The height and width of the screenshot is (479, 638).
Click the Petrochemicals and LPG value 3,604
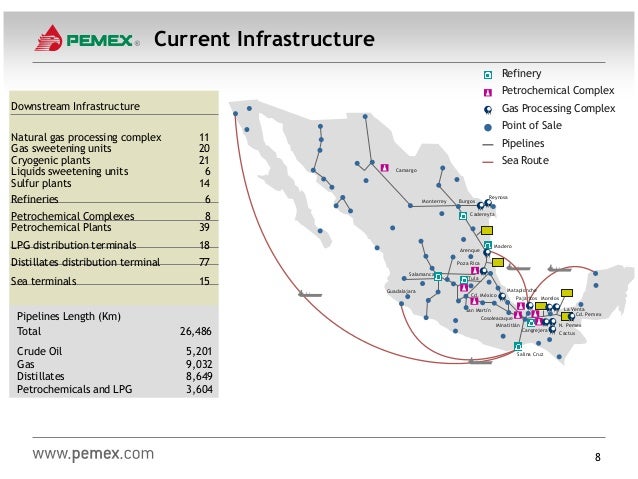(x=199, y=389)
